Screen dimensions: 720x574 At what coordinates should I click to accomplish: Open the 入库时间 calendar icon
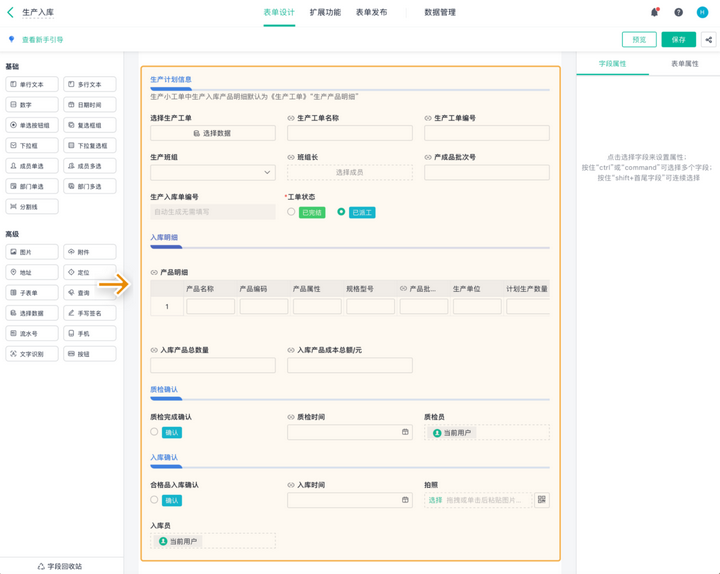pyautogui.click(x=405, y=500)
